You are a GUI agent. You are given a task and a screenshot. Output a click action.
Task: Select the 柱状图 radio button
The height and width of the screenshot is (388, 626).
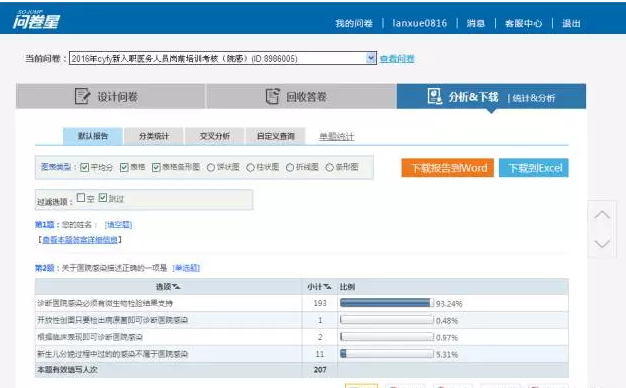(x=250, y=168)
